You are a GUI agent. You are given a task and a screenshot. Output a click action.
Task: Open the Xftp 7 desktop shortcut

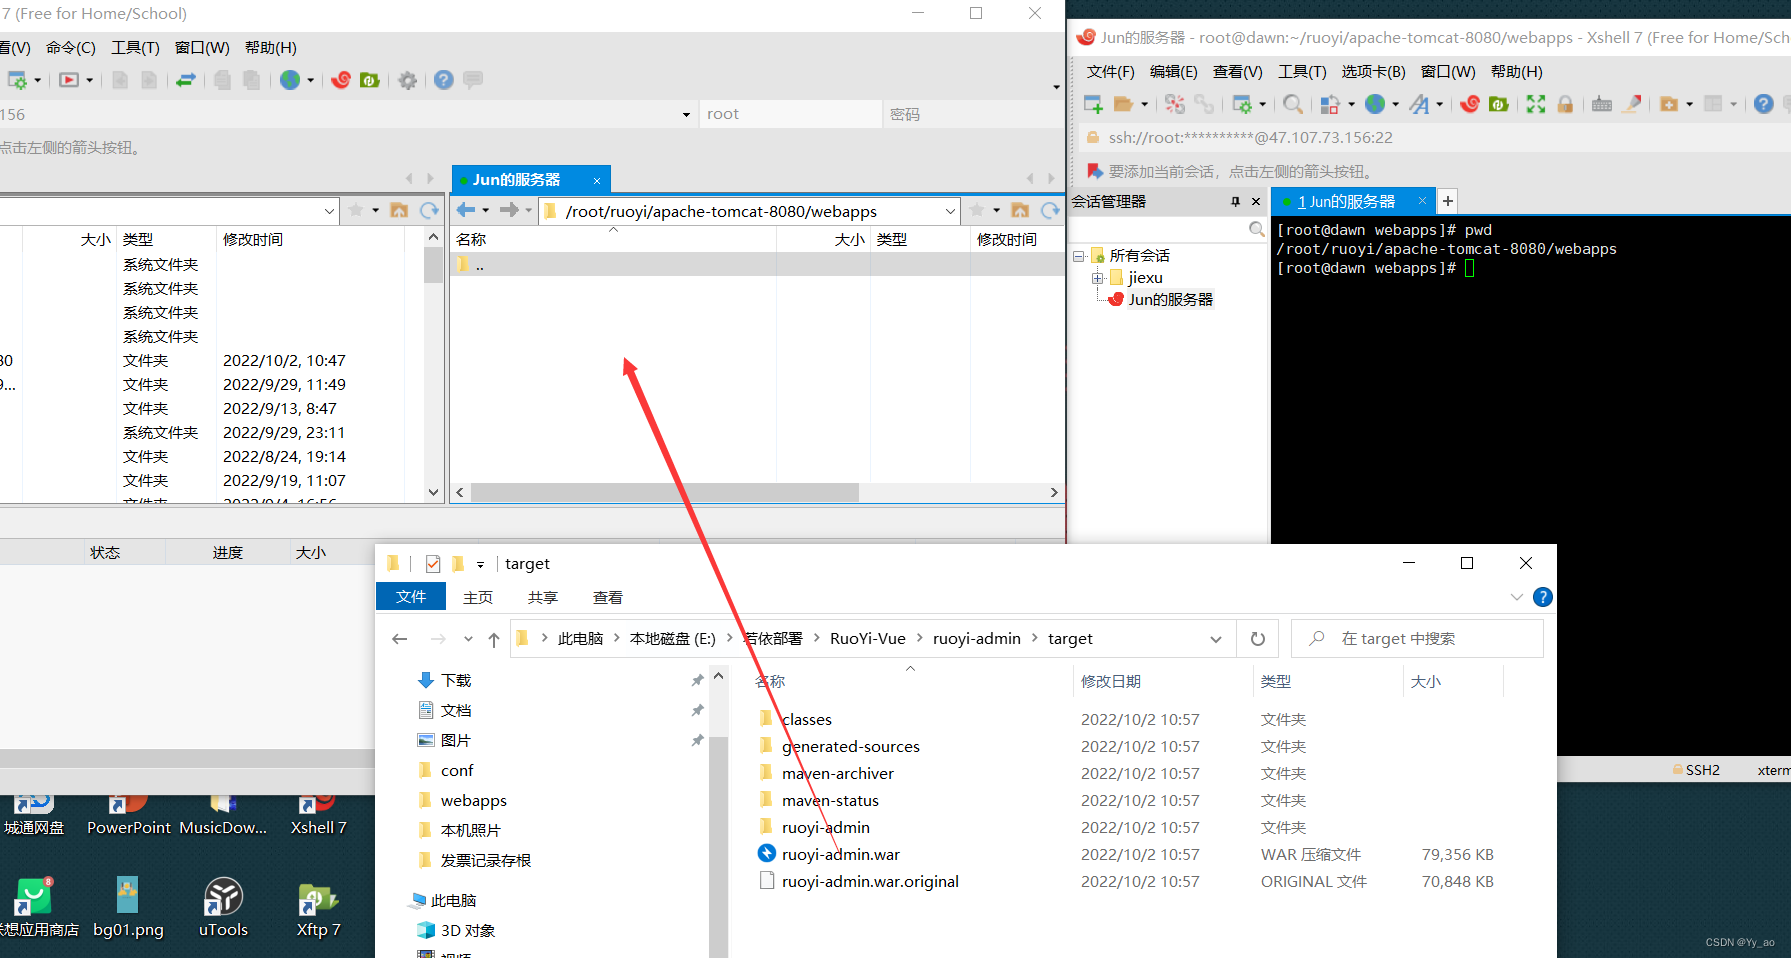[318, 908]
